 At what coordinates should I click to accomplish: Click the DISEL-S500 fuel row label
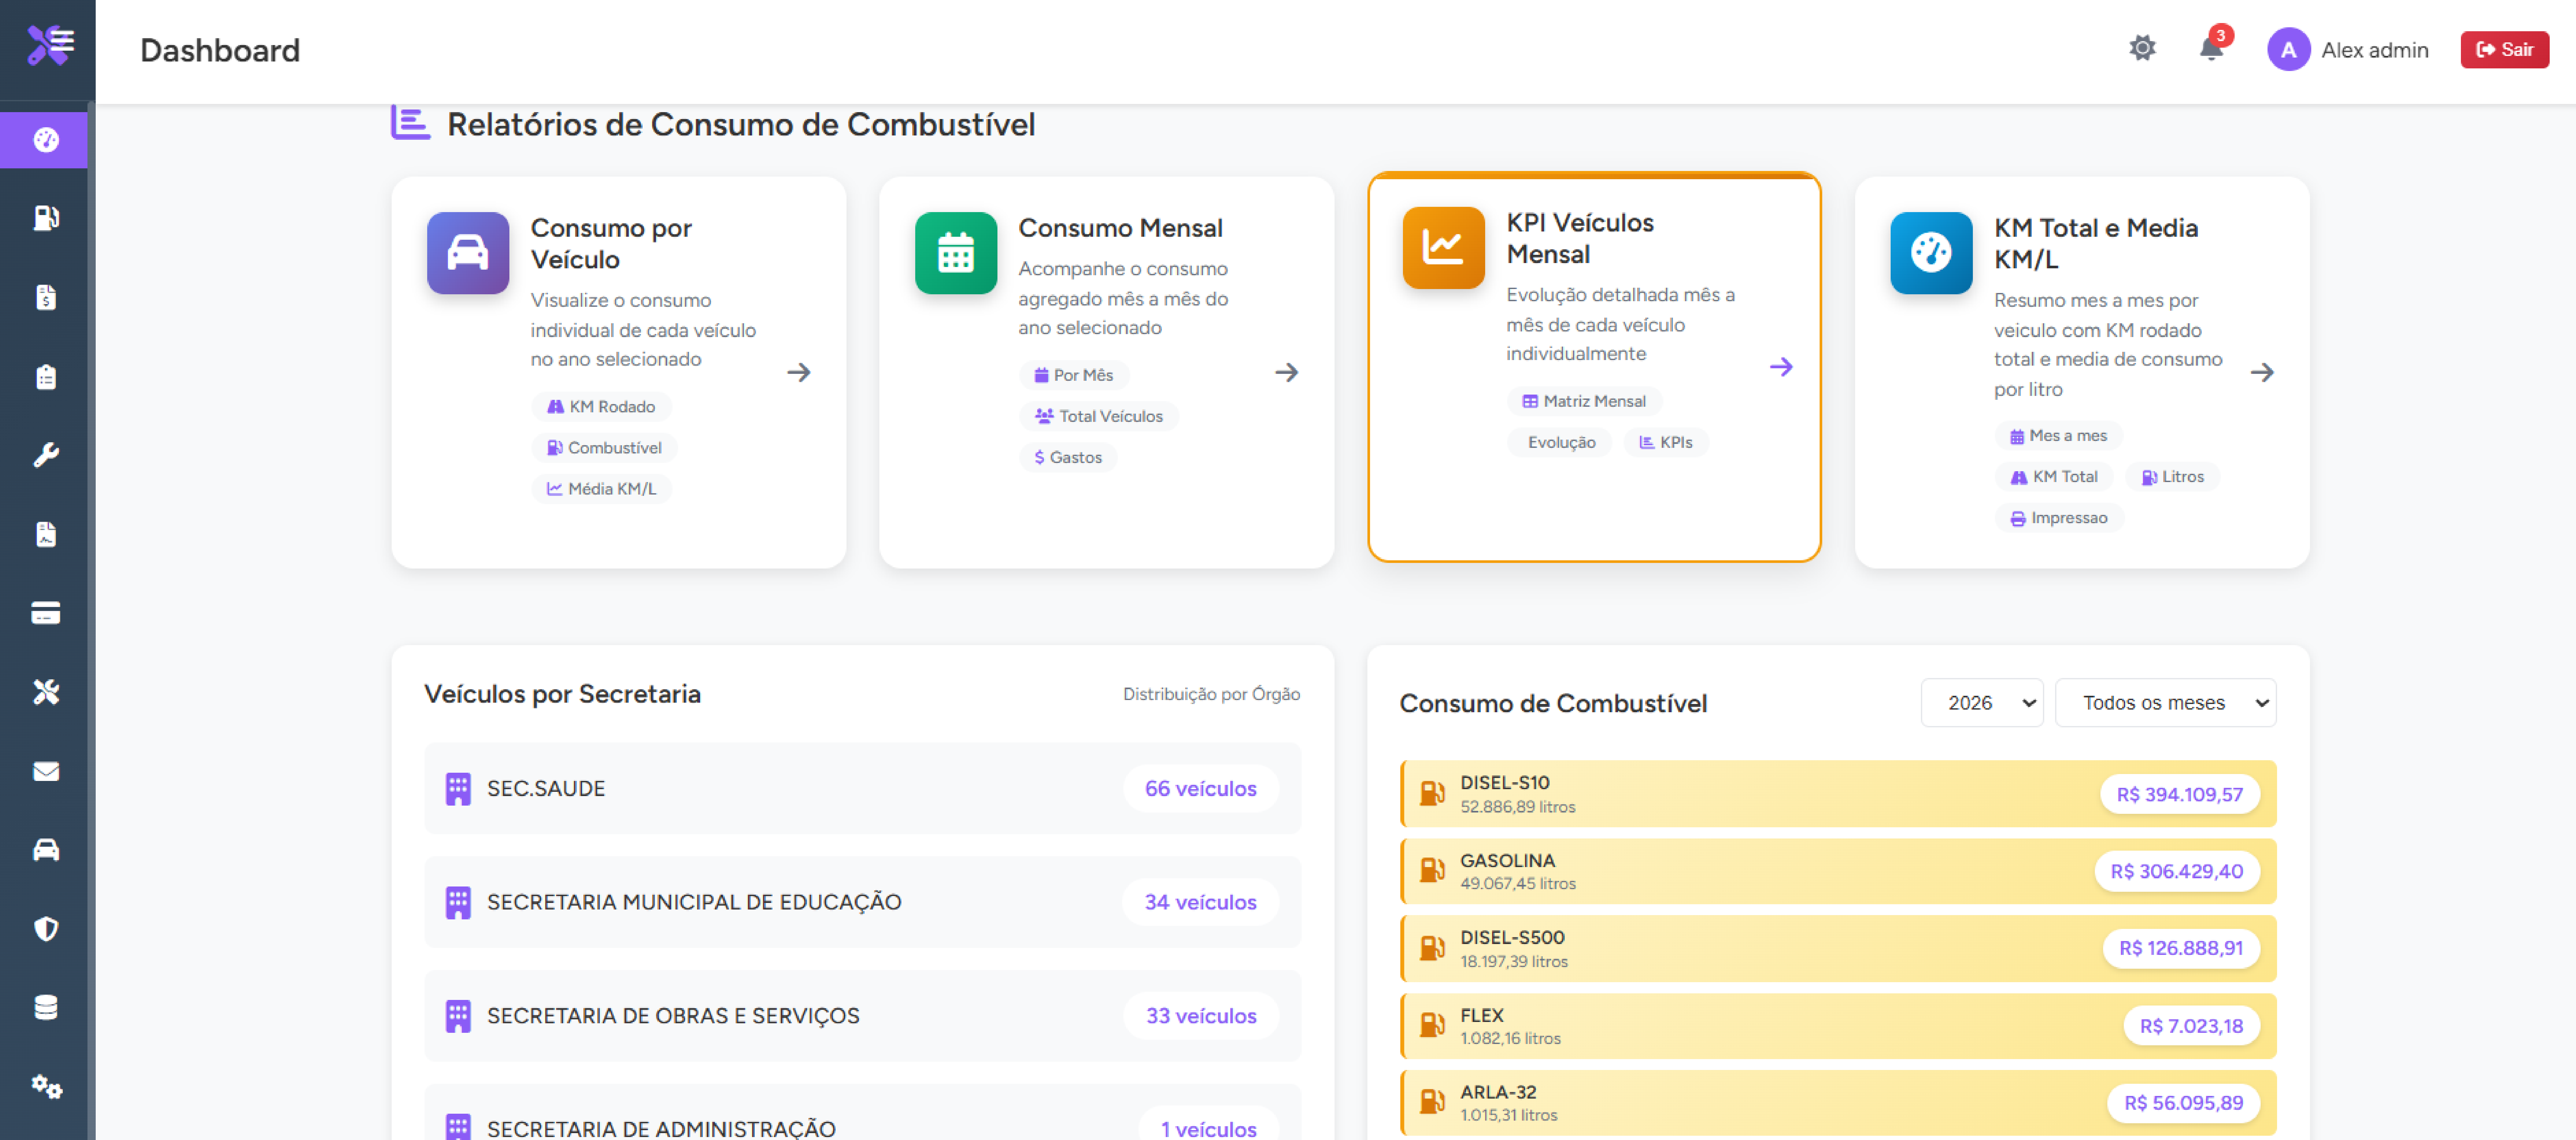1512,938
